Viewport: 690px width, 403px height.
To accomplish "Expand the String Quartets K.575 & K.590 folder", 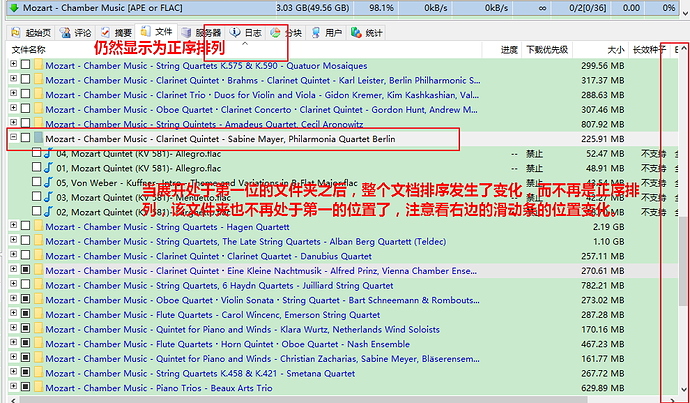I will (x=14, y=64).
